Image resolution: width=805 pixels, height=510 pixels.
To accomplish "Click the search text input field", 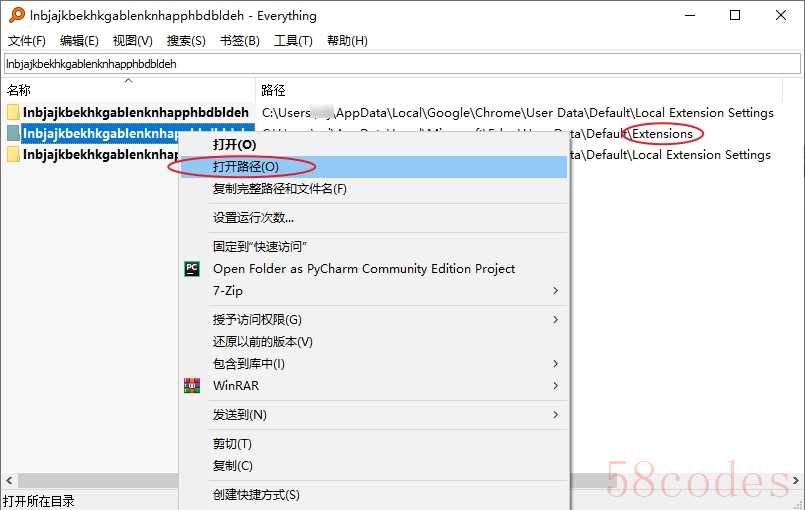I will [x=400, y=63].
